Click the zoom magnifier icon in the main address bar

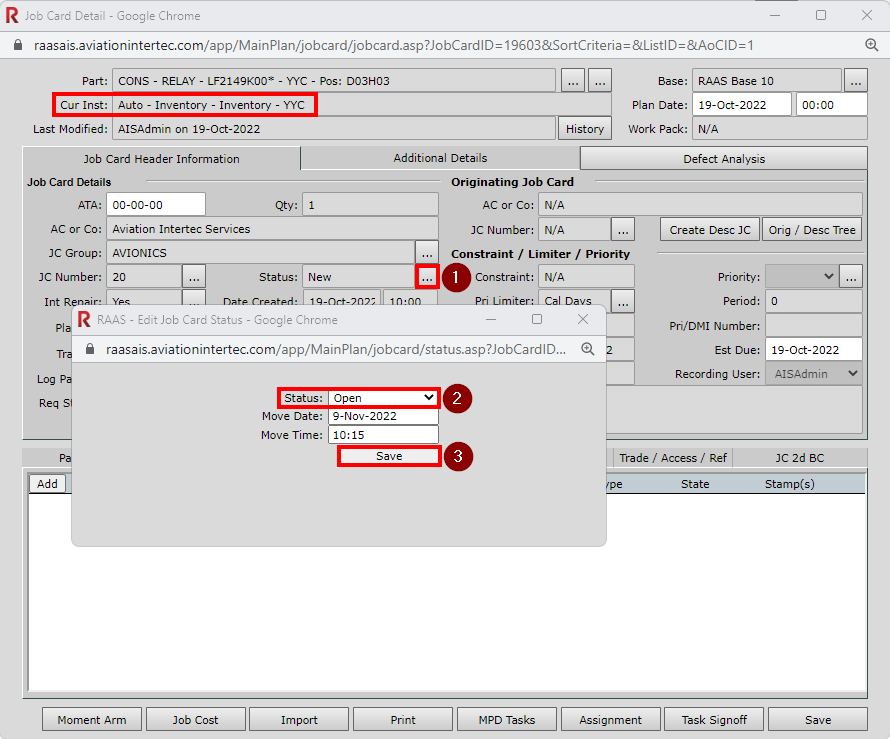[x=871, y=45]
